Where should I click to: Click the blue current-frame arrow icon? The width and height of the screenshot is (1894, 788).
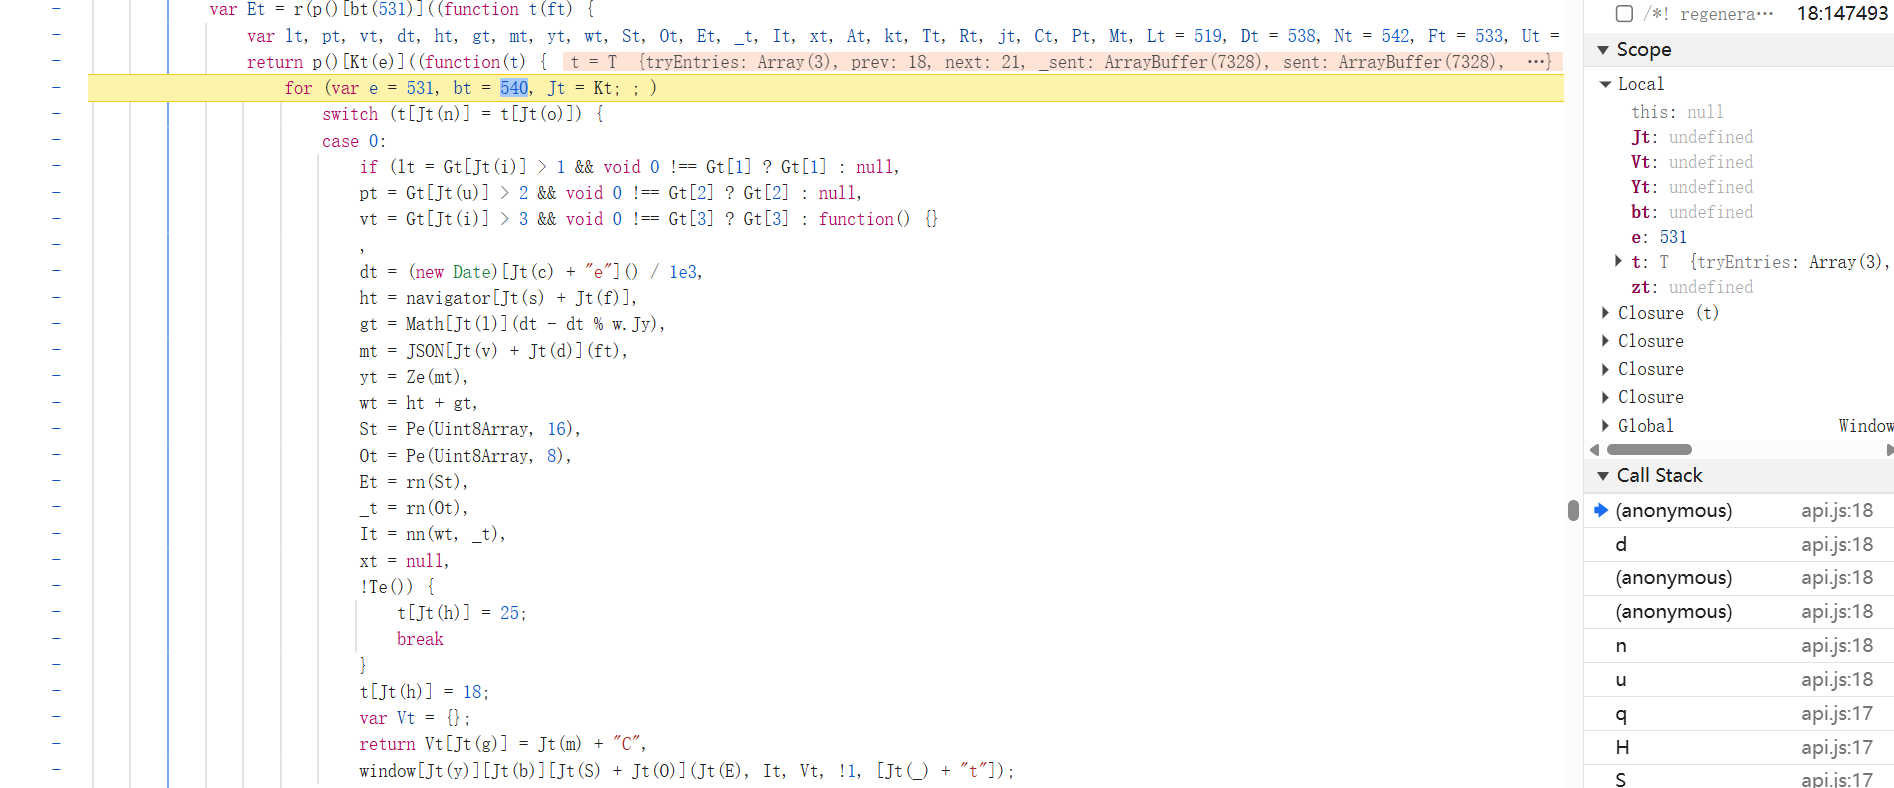[1601, 510]
